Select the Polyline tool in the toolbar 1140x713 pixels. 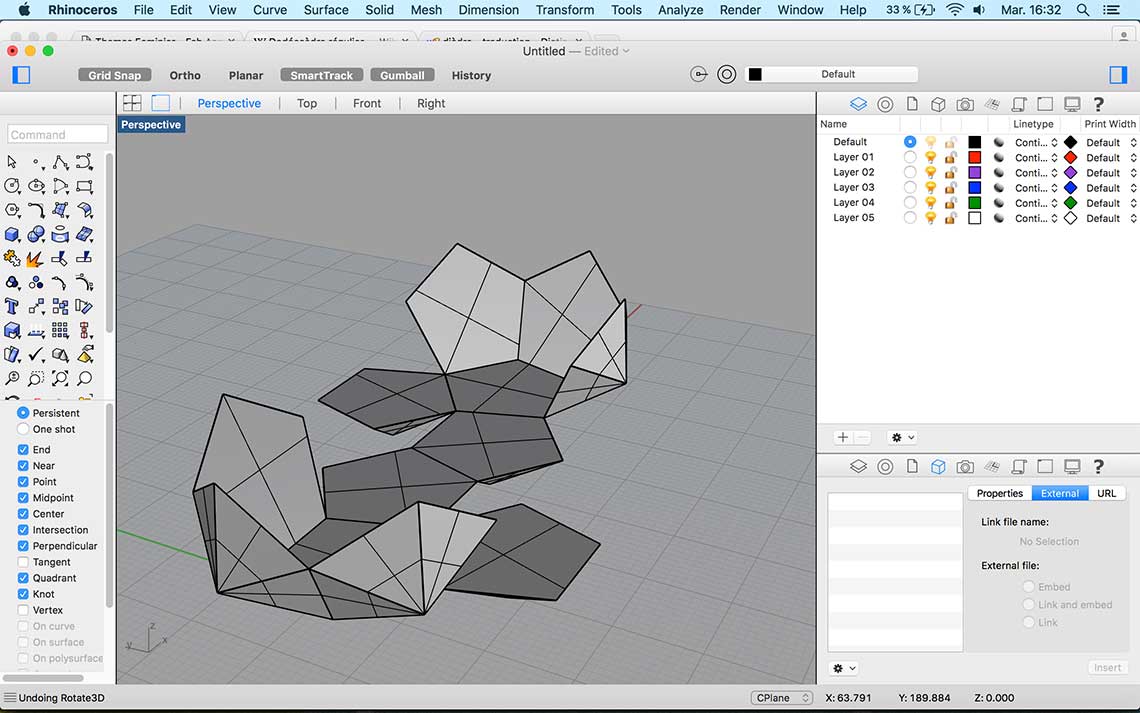point(60,162)
